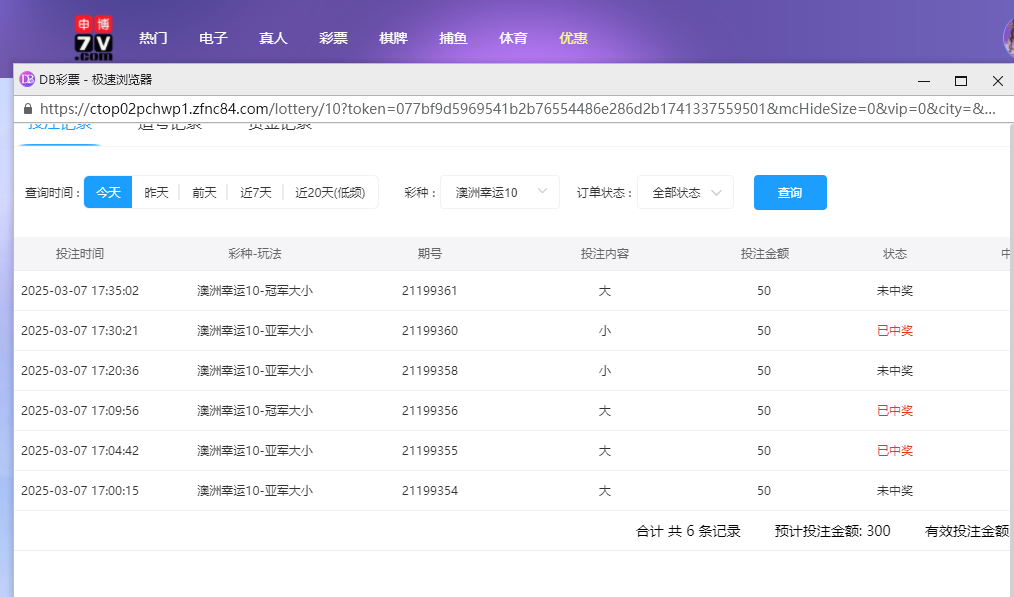Select the 今天 time filter
Image resolution: width=1014 pixels, height=597 pixels.
click(x=108, y=192)
